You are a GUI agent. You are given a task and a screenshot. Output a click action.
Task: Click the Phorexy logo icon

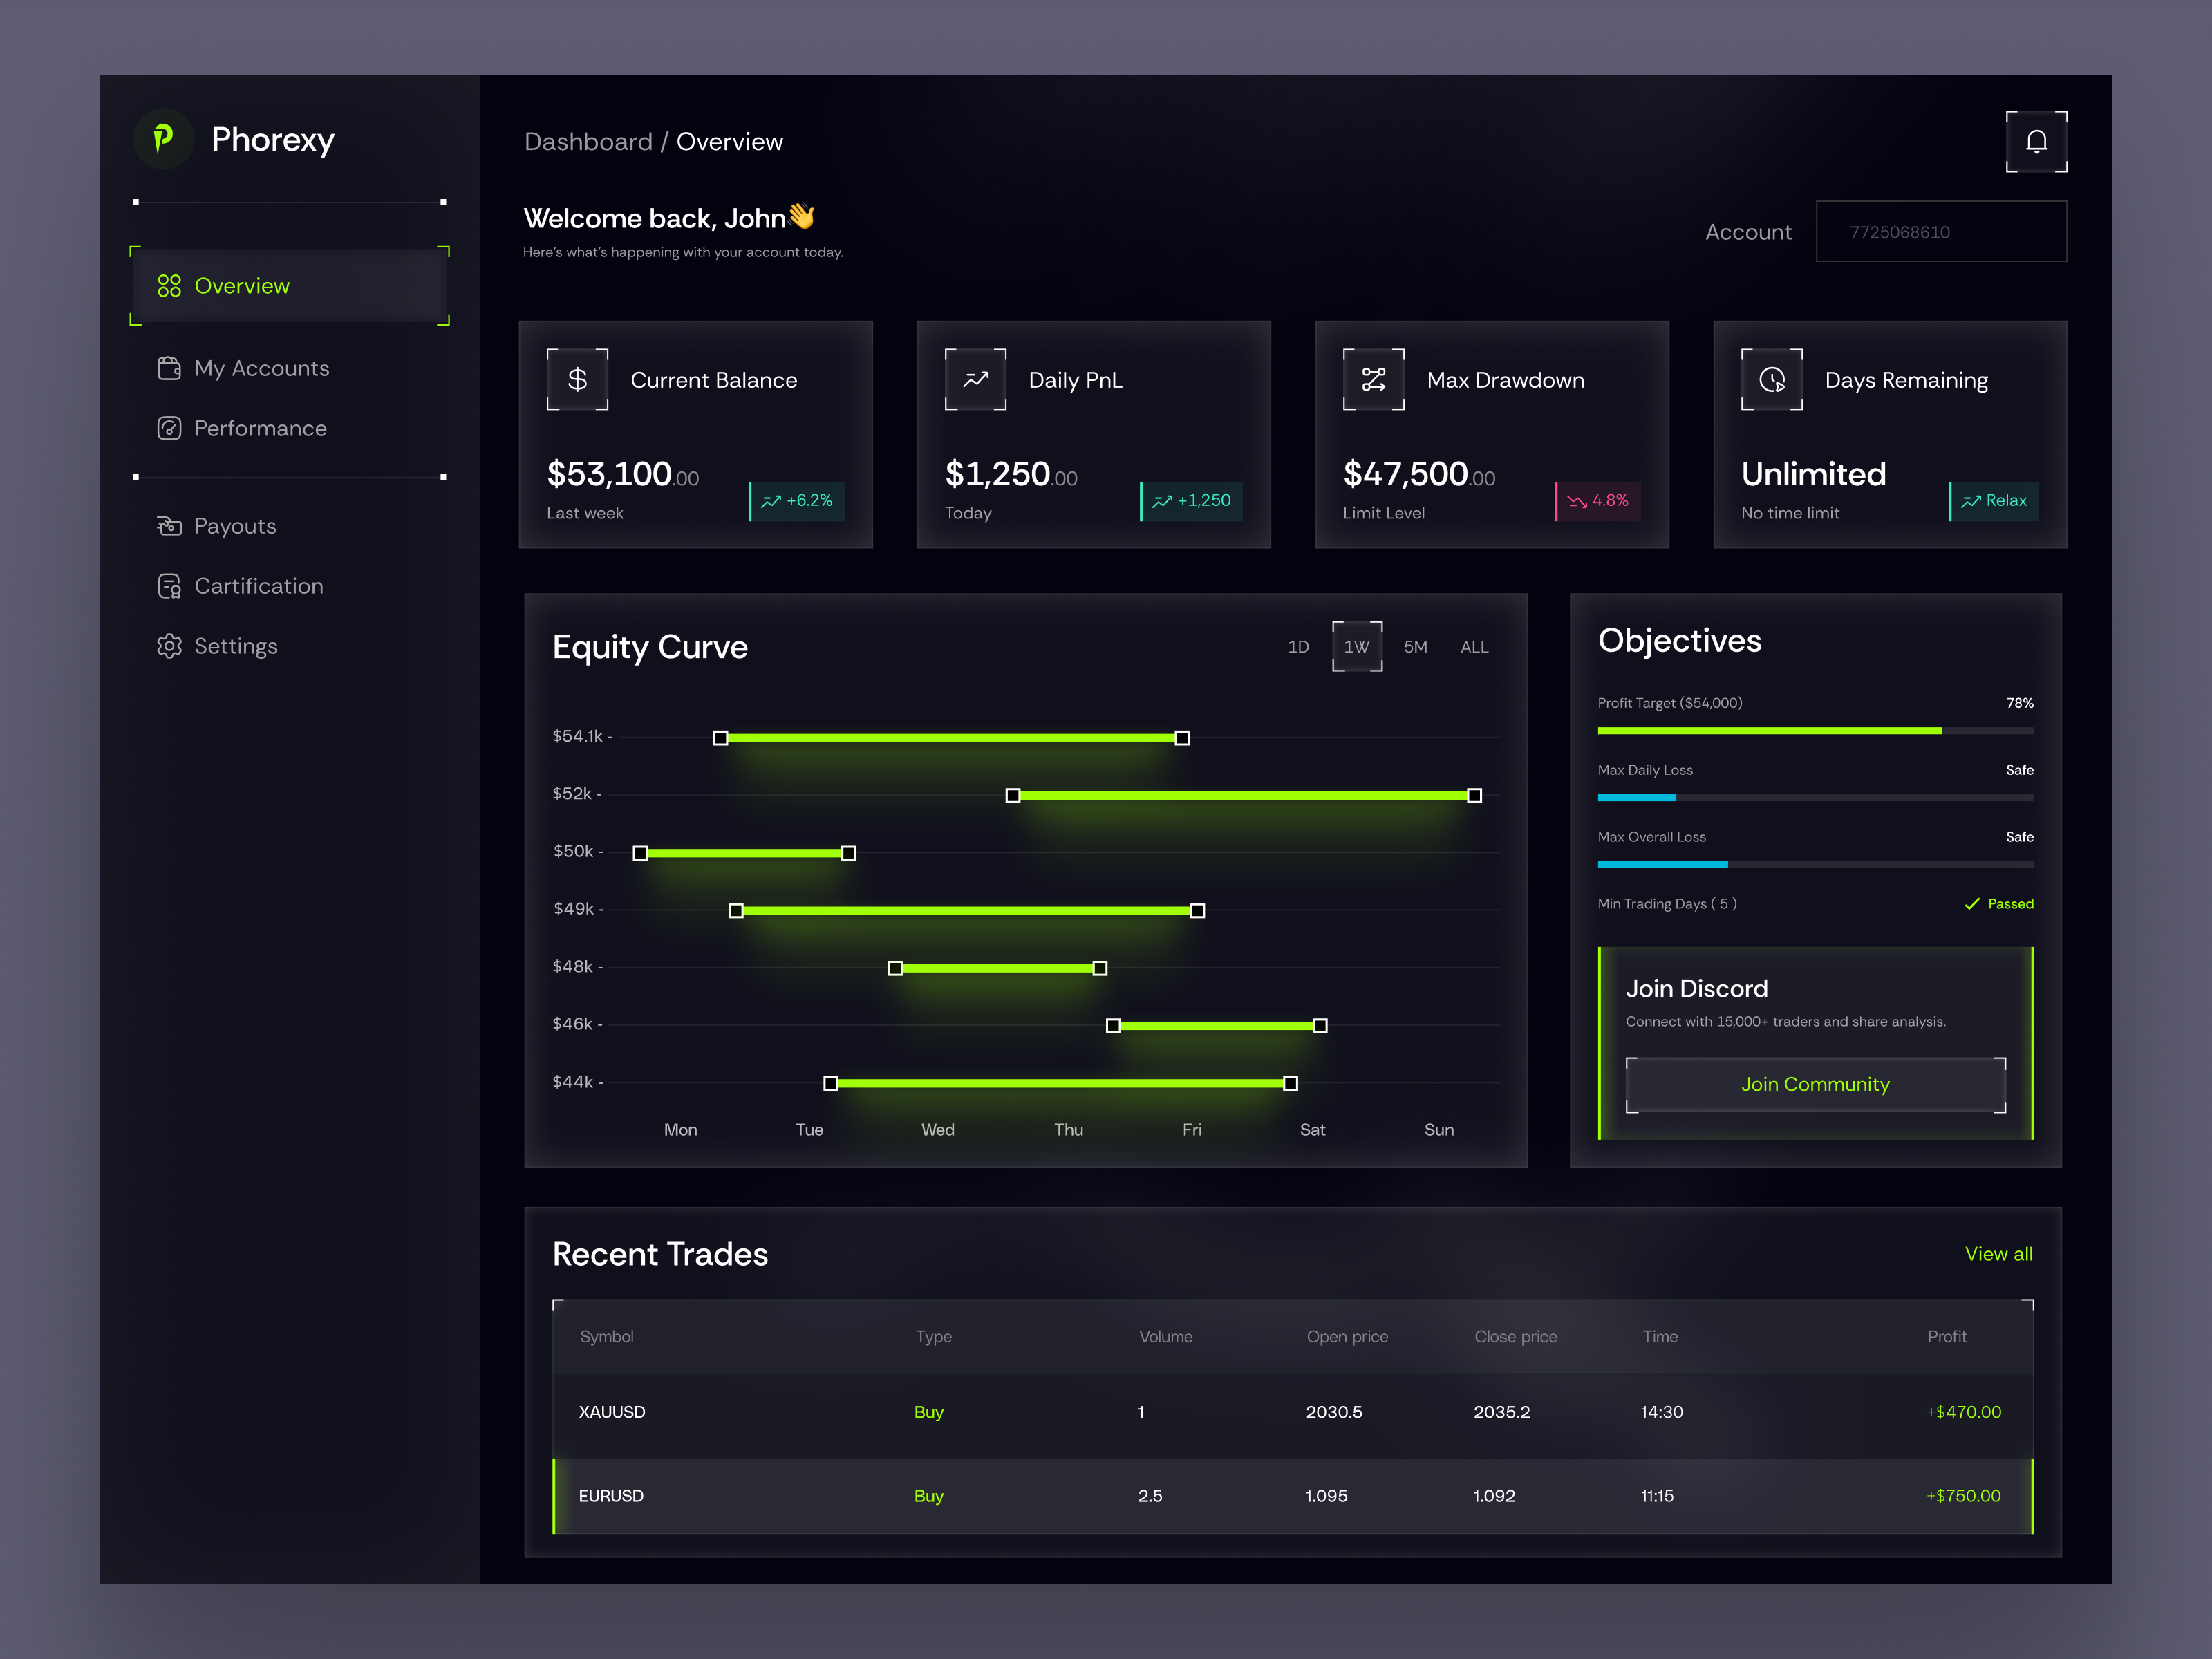164,139
